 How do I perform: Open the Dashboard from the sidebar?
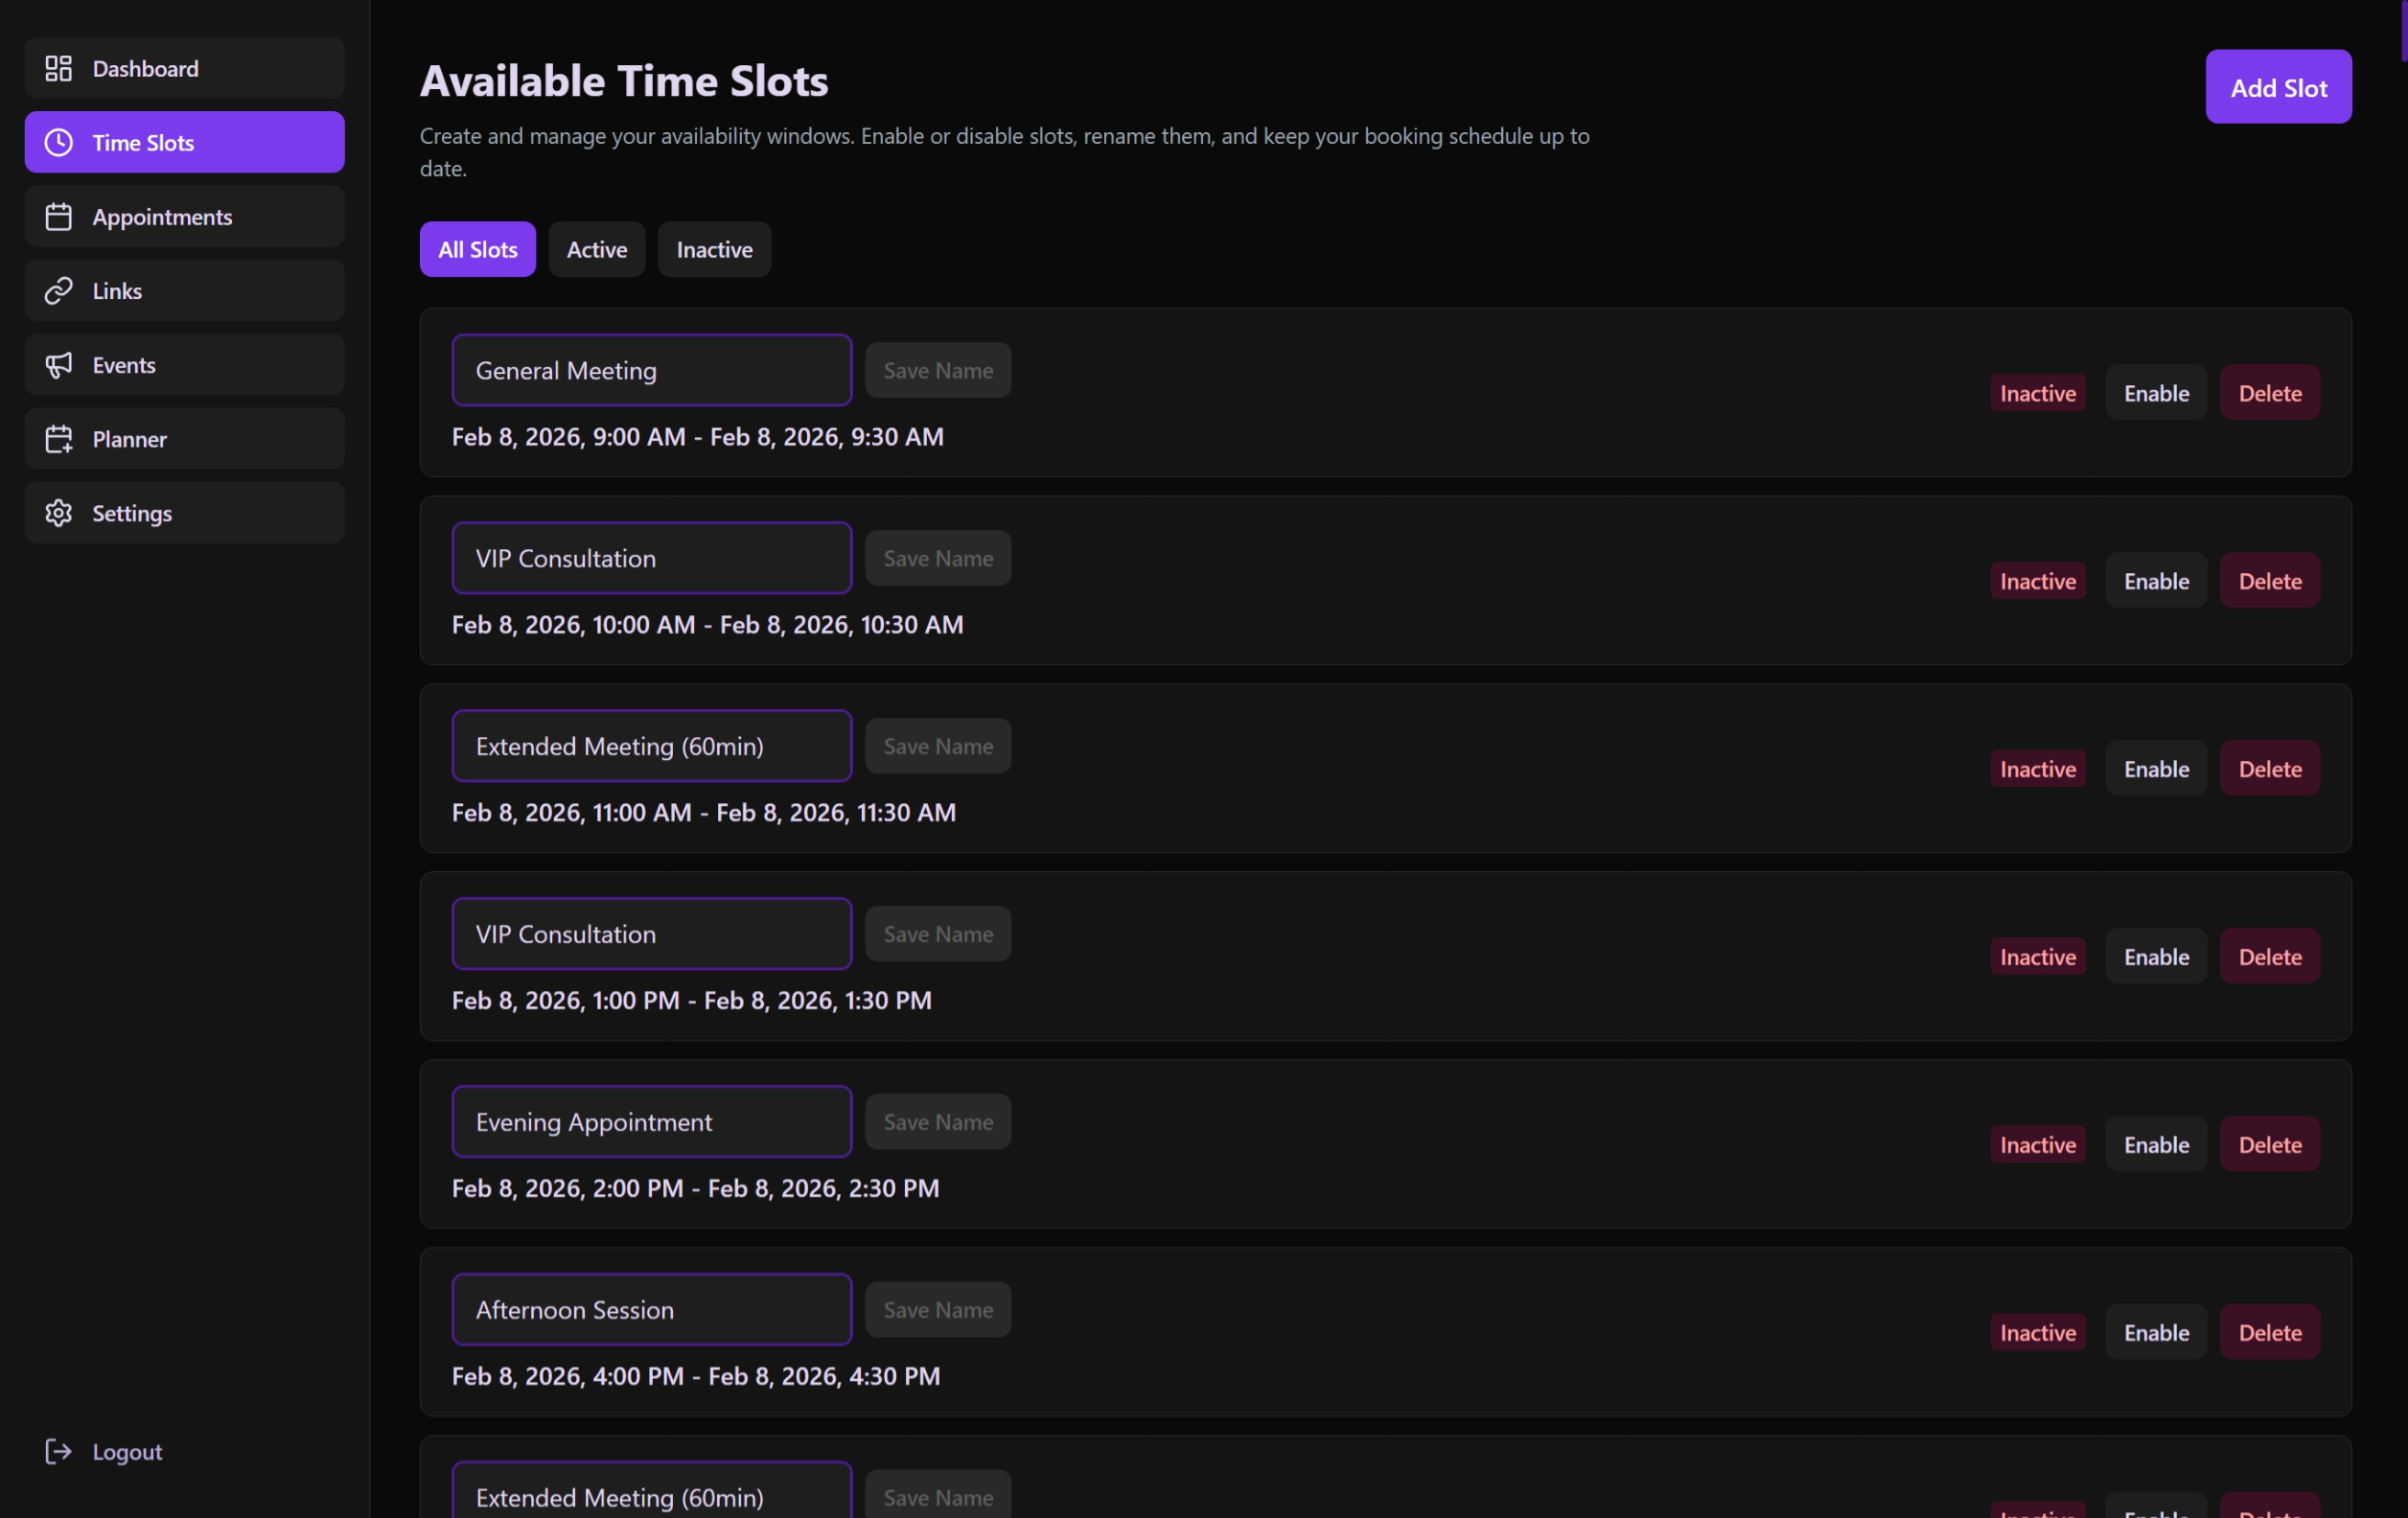[x=145, y=68]
